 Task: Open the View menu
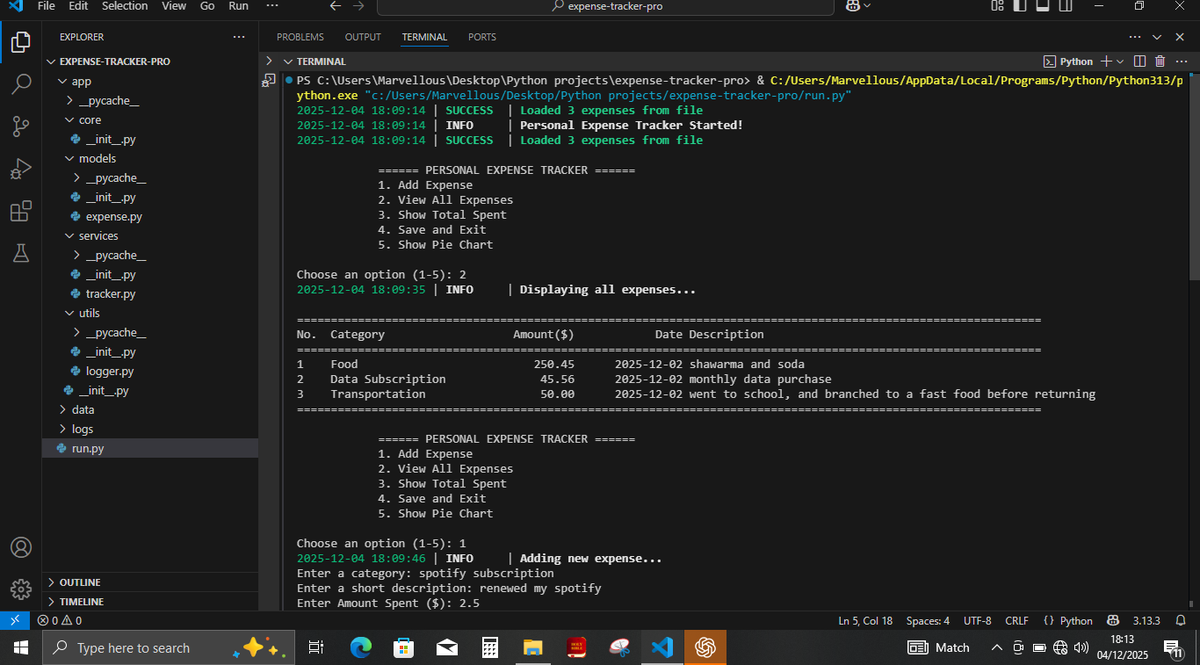coord(174,6)
